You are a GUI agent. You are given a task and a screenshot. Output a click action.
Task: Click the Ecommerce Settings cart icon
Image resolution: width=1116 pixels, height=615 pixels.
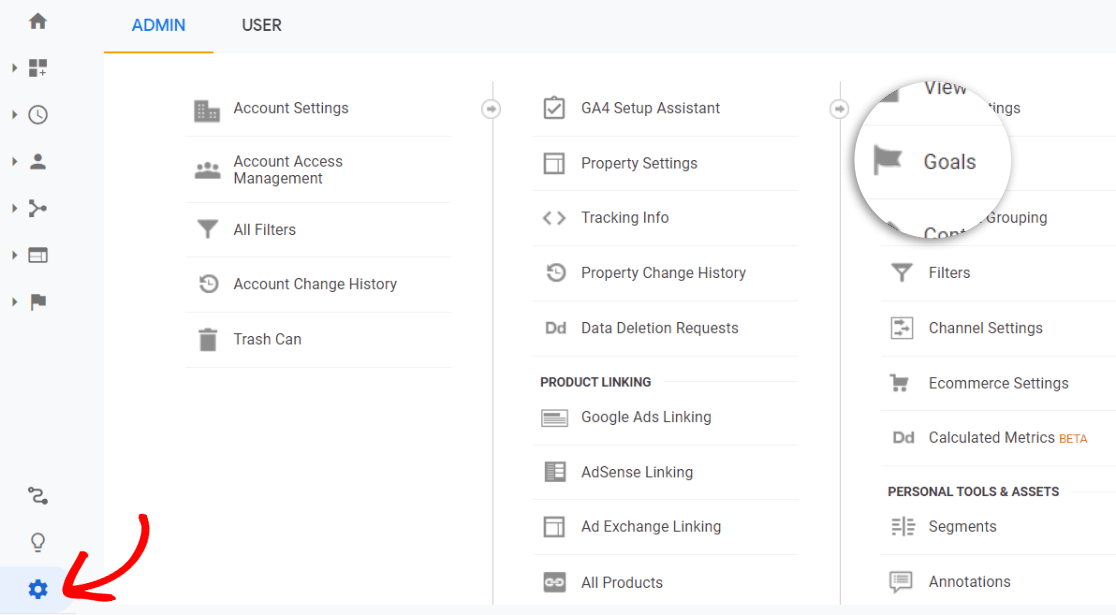click(x=902, y=383)
